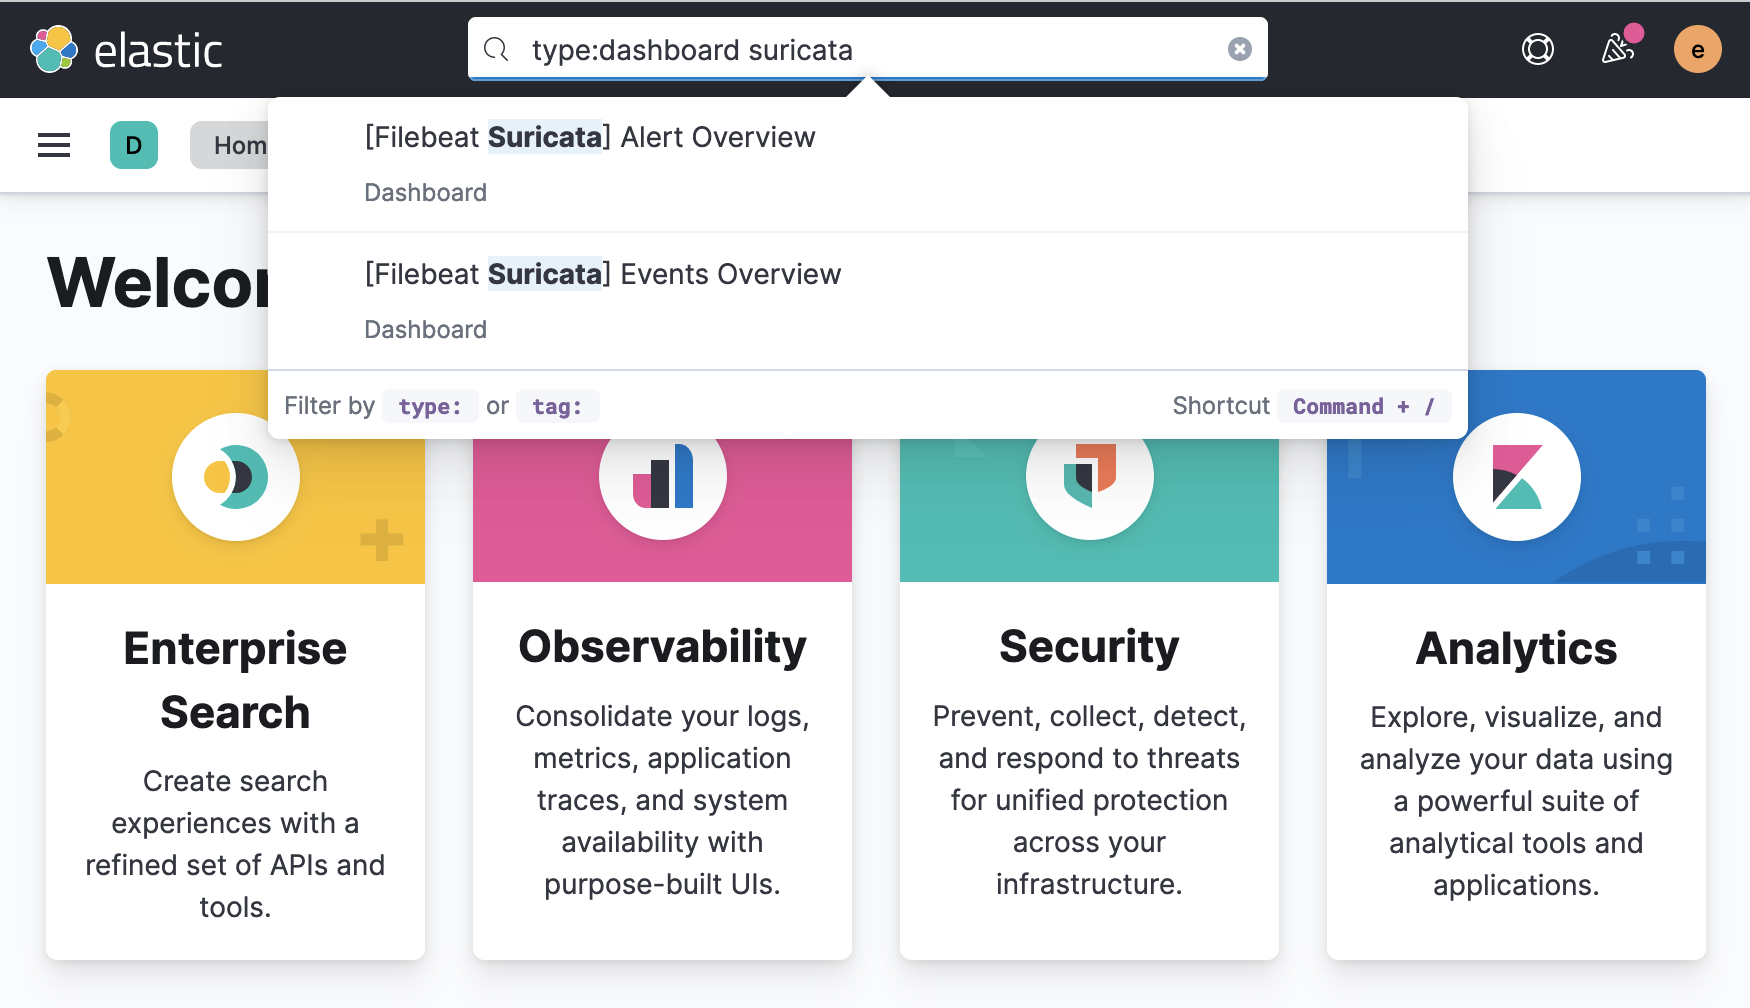Focus the global search input
This screenshot has width=1750, height=1008.
pos(868,49)
